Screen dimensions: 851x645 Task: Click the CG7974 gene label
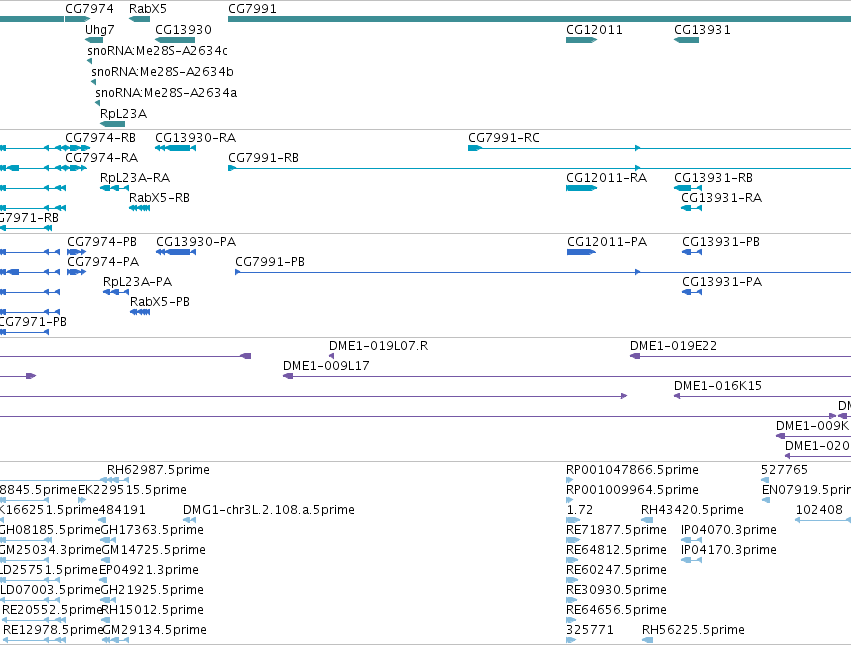pos(89,9)
